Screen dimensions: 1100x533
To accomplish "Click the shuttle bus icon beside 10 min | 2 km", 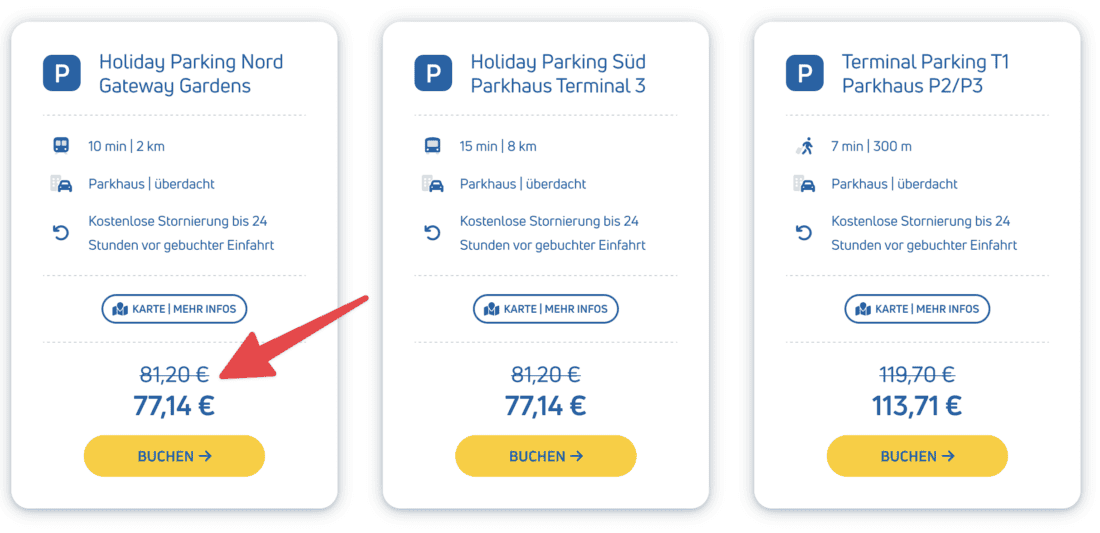I will 62,146.
